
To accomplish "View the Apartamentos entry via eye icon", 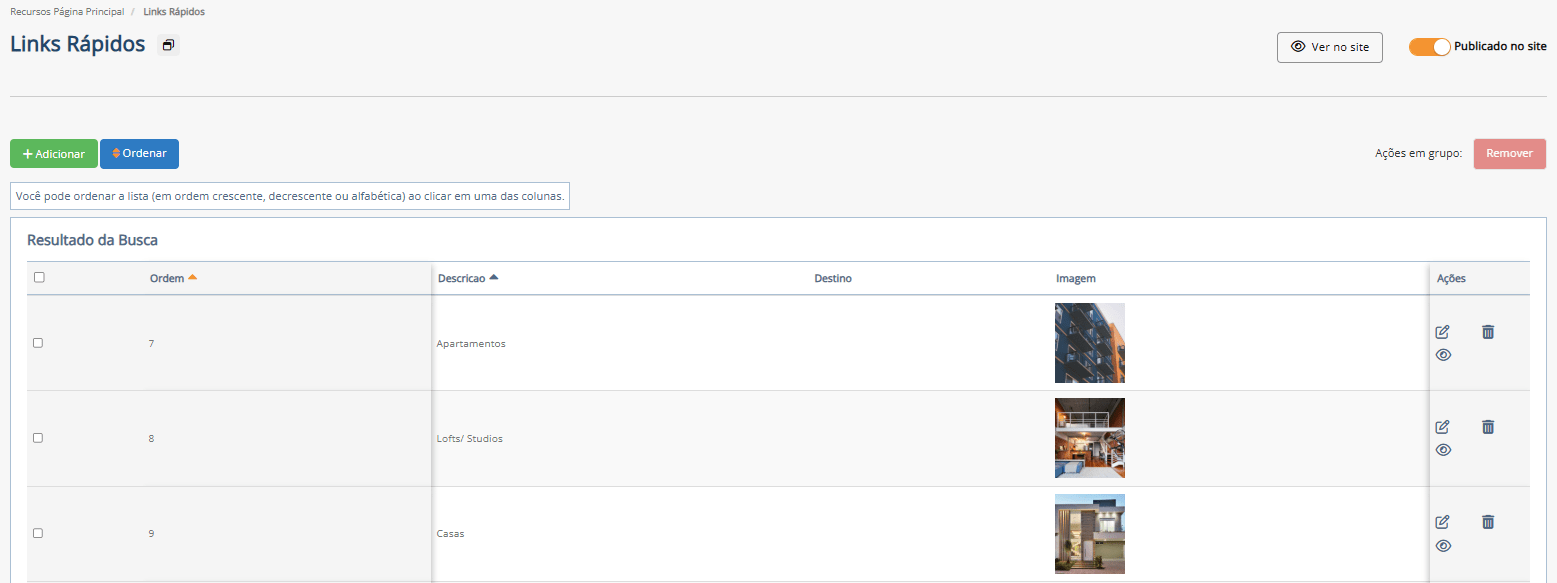I will tap(1443, 355).
